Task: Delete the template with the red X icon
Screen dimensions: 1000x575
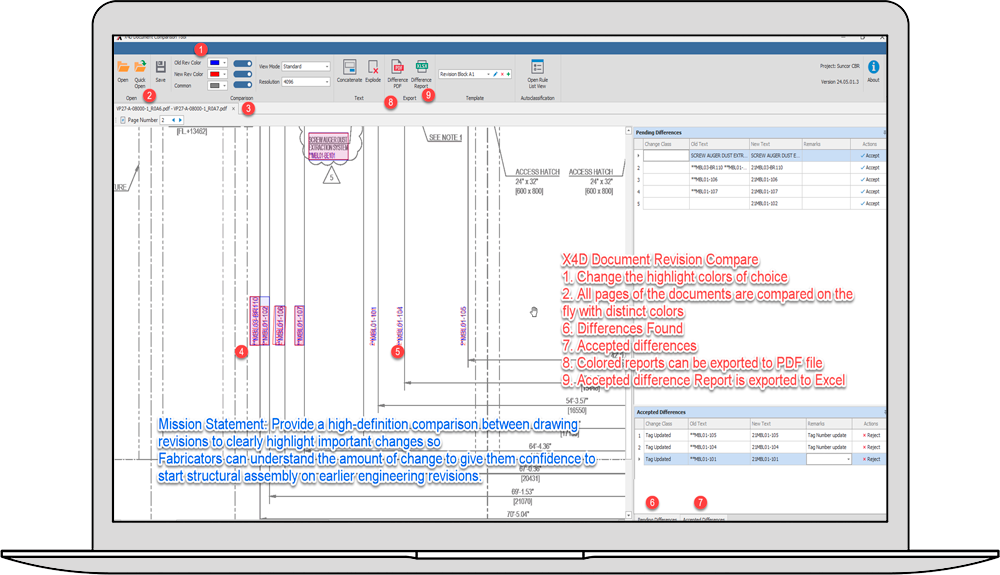Action: coord(502,75)
